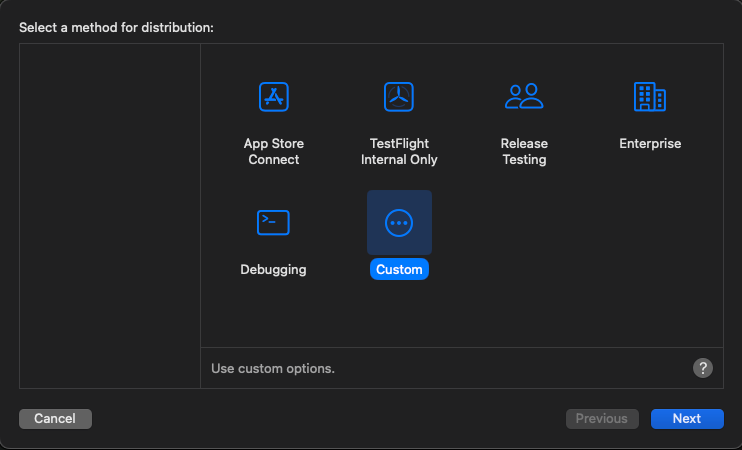Image resolution: width=742 pixels, height=450 pixels.
Task: Click the "Use custom options." description text
Action: point(273,368)
